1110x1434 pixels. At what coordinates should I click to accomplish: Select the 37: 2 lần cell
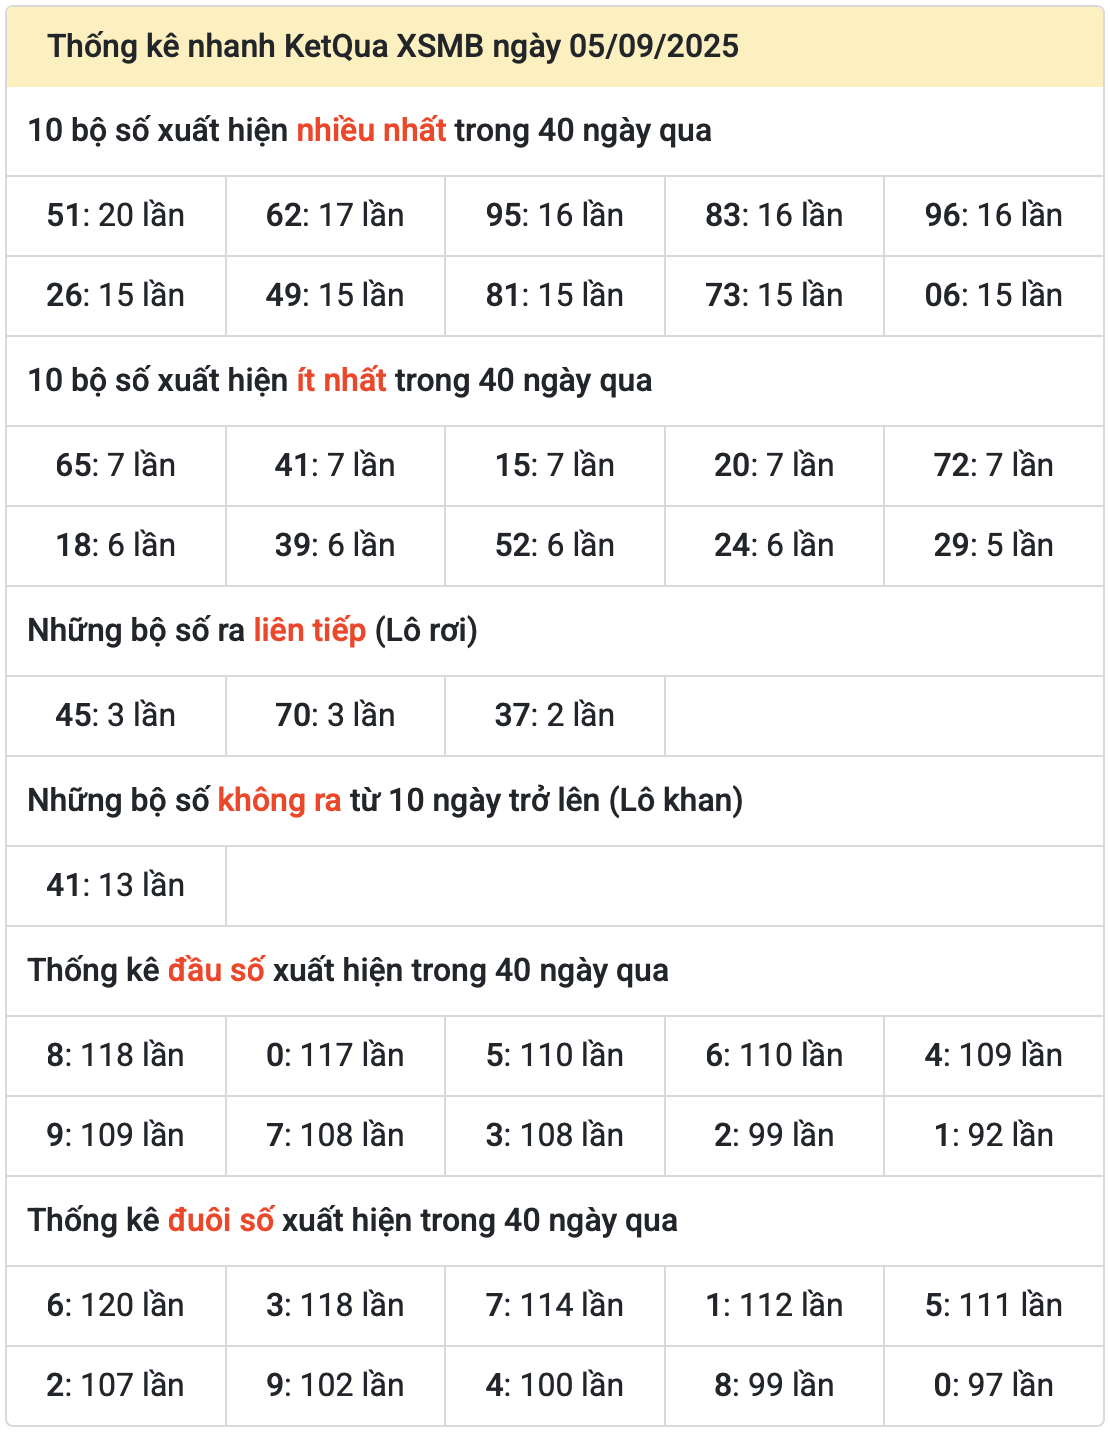pyautogui.click(x=554, y=715)
